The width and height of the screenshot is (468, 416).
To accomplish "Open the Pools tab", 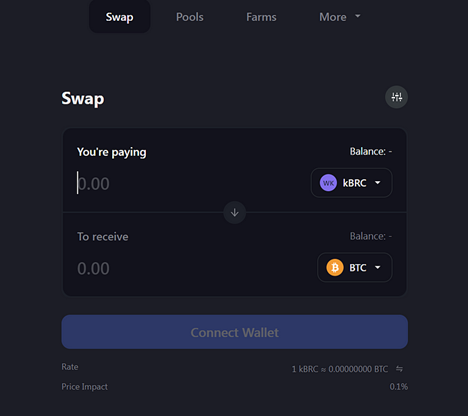I will [x=190, y=17].
